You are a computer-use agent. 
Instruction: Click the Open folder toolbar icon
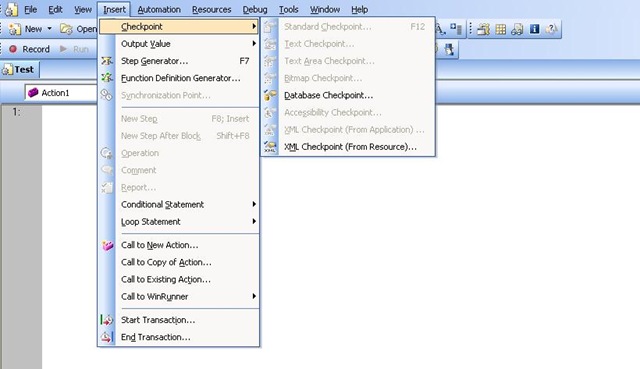[x=66, y=29]
